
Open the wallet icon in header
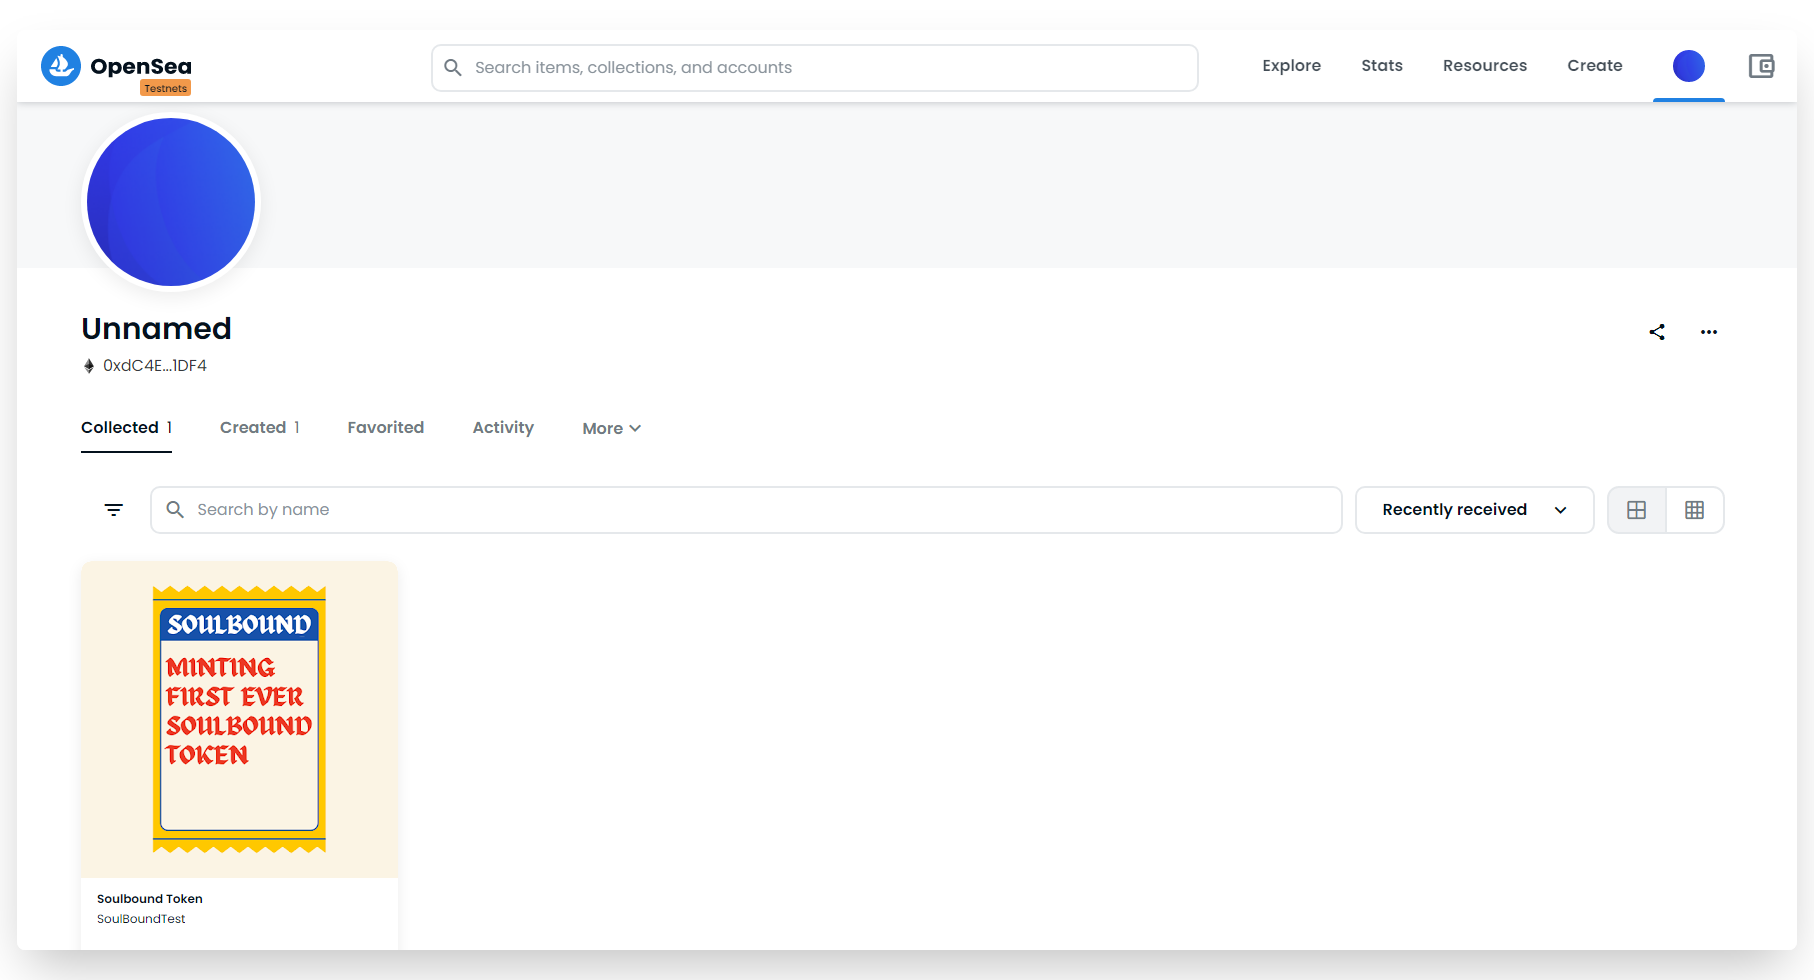tap(1761, 66)
